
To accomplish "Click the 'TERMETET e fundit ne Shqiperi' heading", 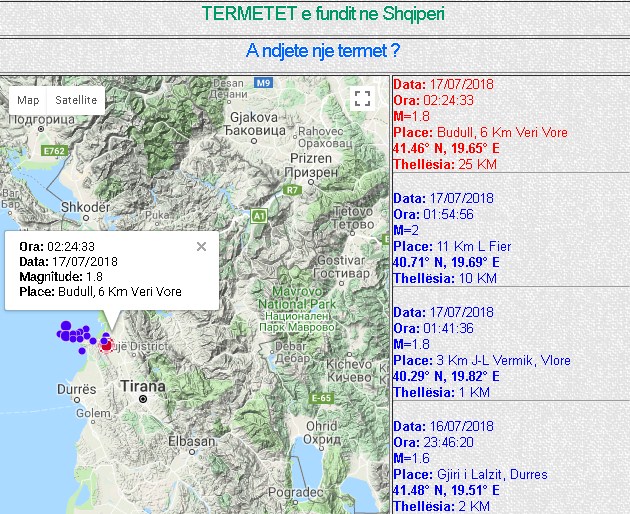I will pos(323,14).
